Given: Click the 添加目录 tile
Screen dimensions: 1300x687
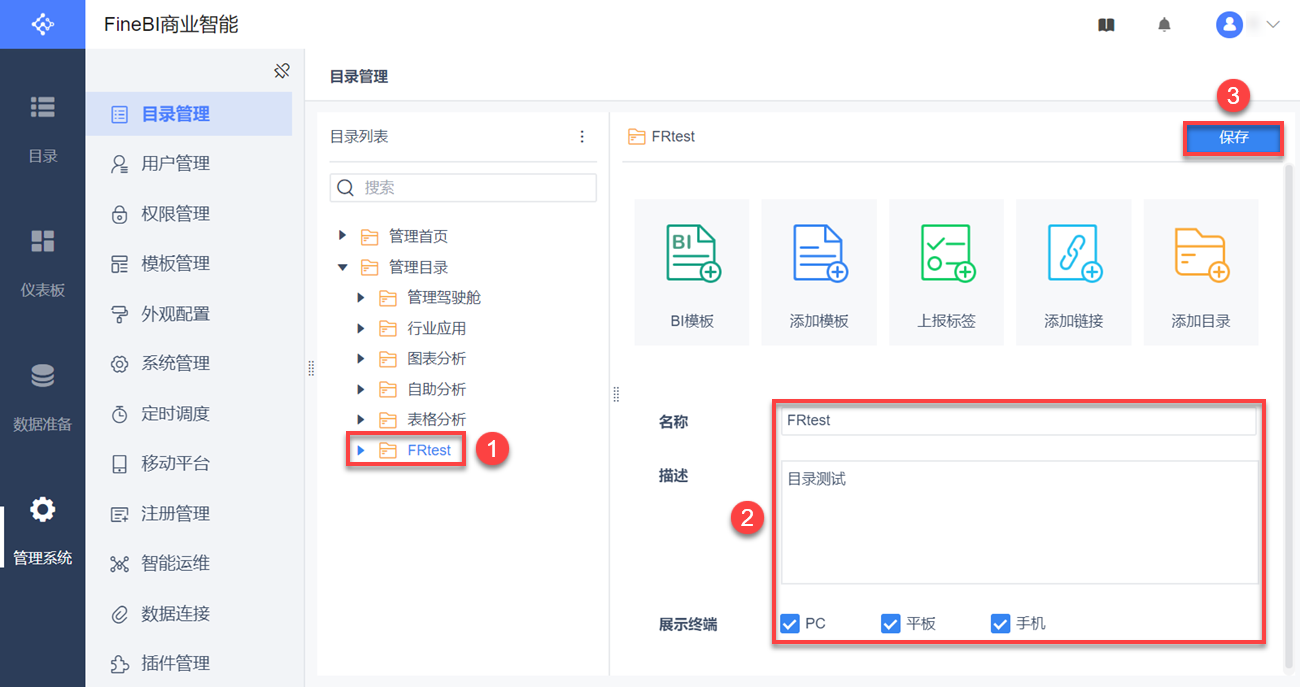Looking at the screenshot, I should [x=1201, y=272].
